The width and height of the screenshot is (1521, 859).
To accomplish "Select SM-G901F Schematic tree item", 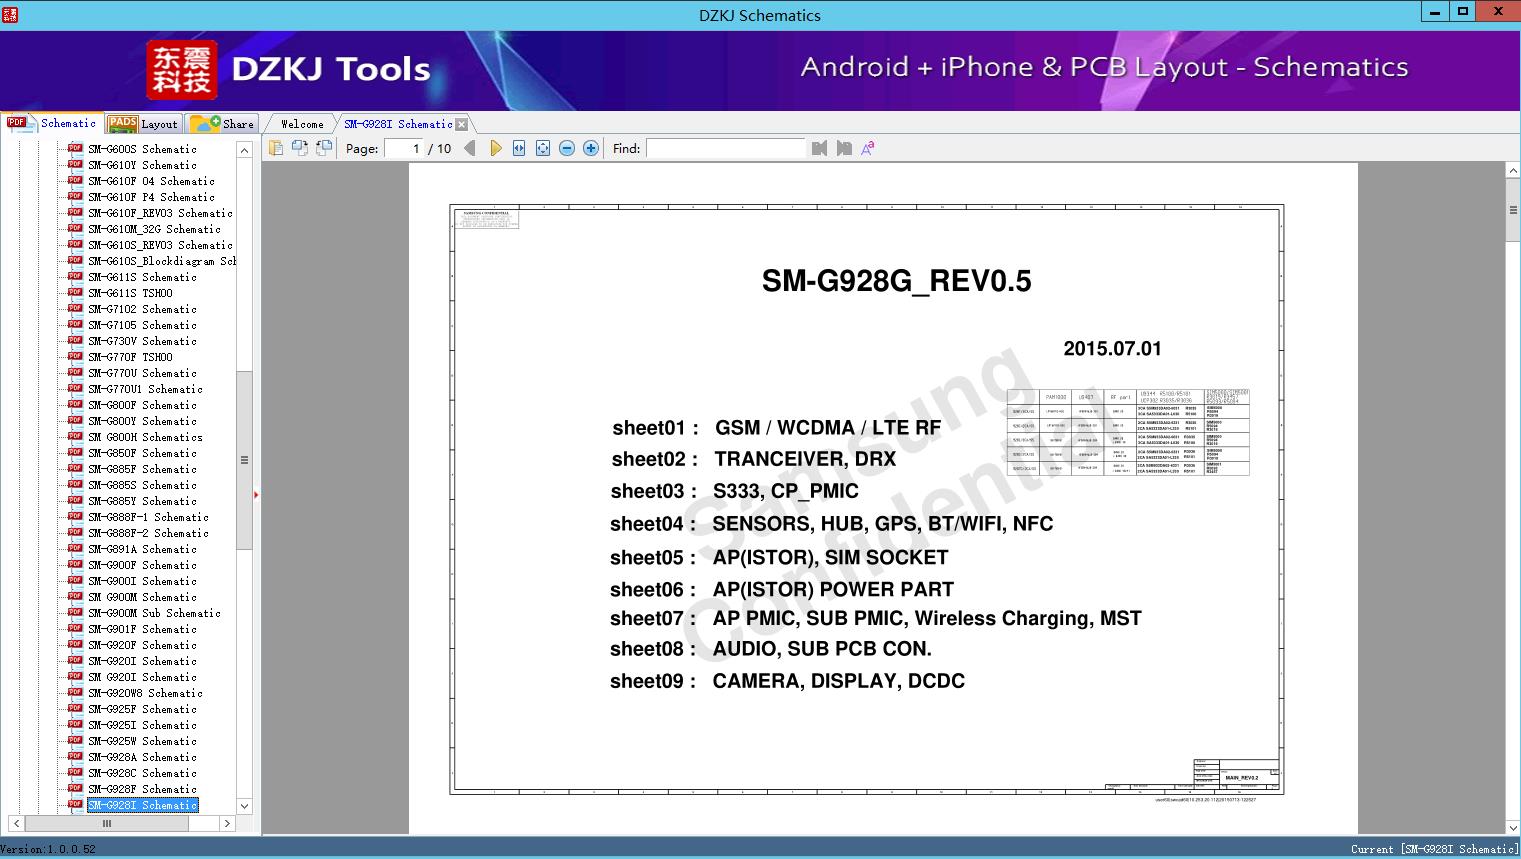I will pyautogui.click(x=142, y=629).
